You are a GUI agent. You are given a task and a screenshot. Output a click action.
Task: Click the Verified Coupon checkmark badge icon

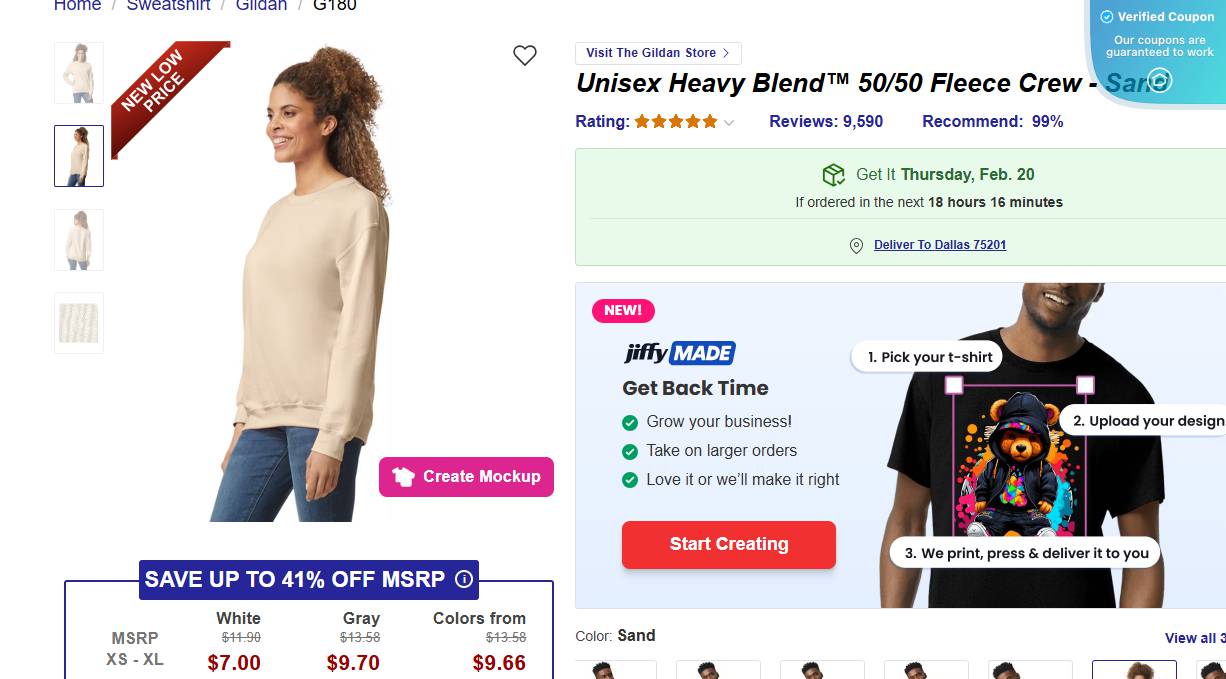click(1107, 17)
